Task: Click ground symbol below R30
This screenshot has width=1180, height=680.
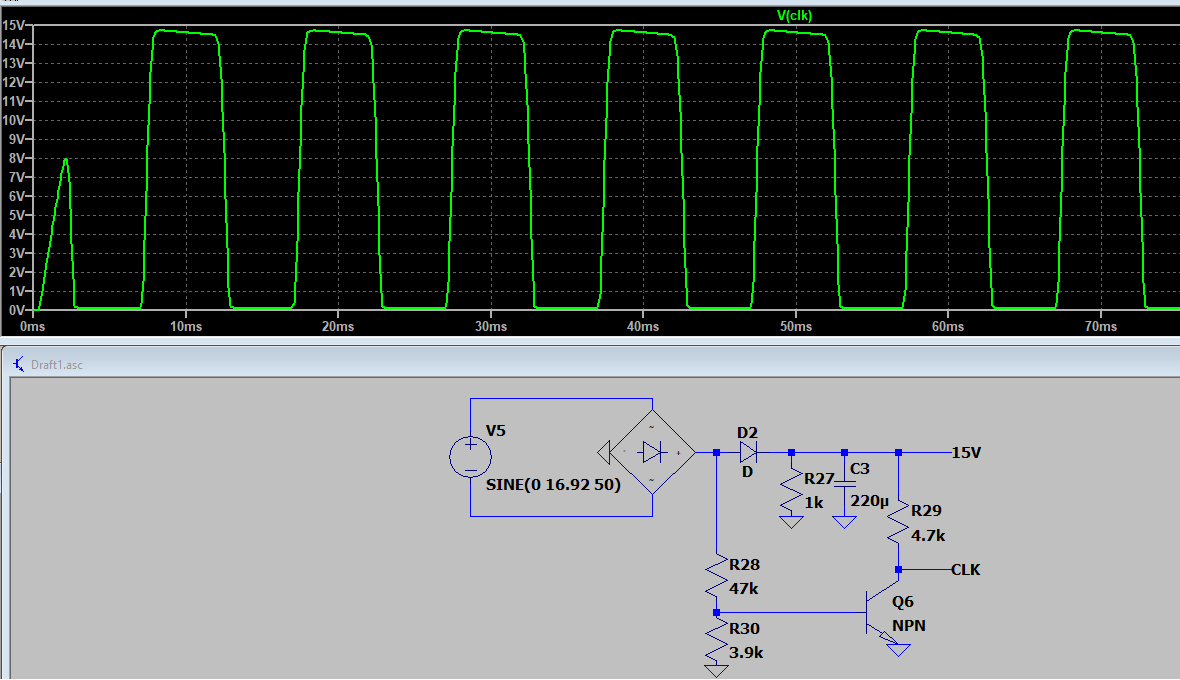Action: [x=716, y=671]
